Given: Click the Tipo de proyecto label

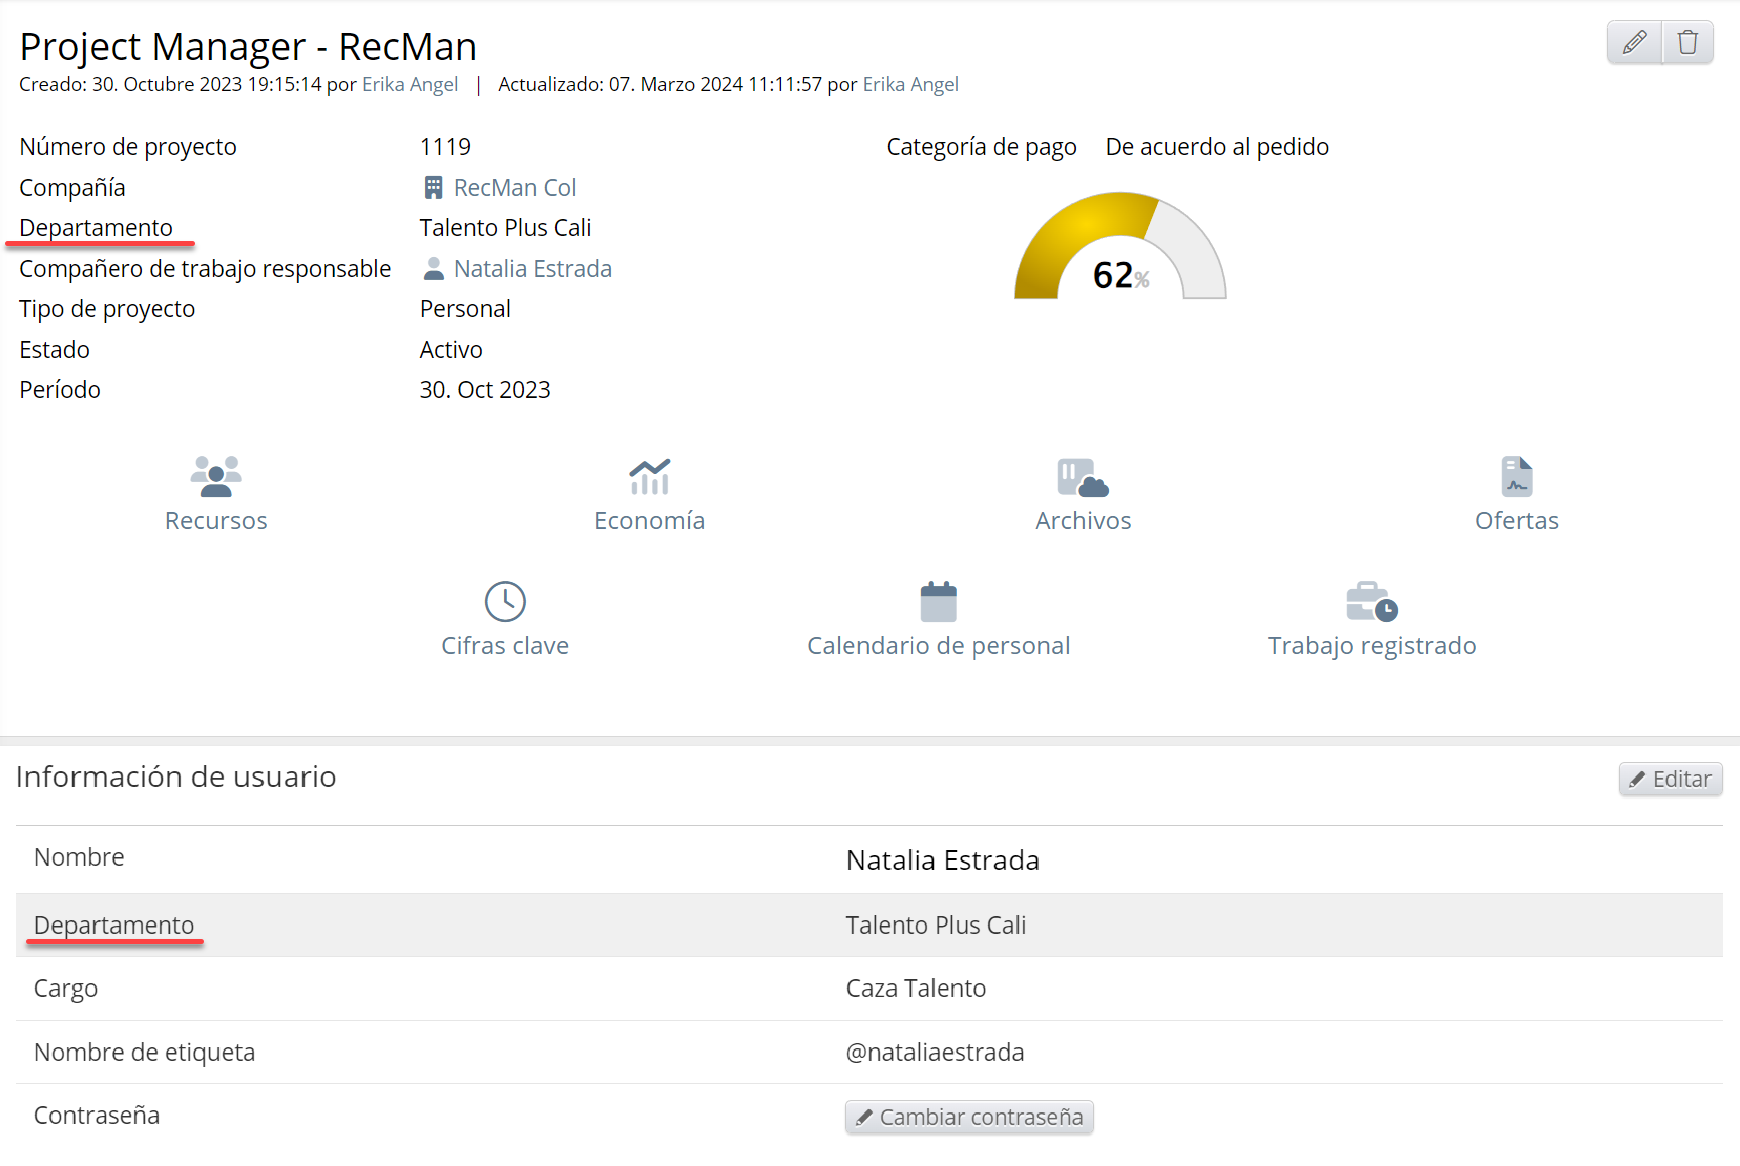Looking at the screenshot, I should coord(107,309).
